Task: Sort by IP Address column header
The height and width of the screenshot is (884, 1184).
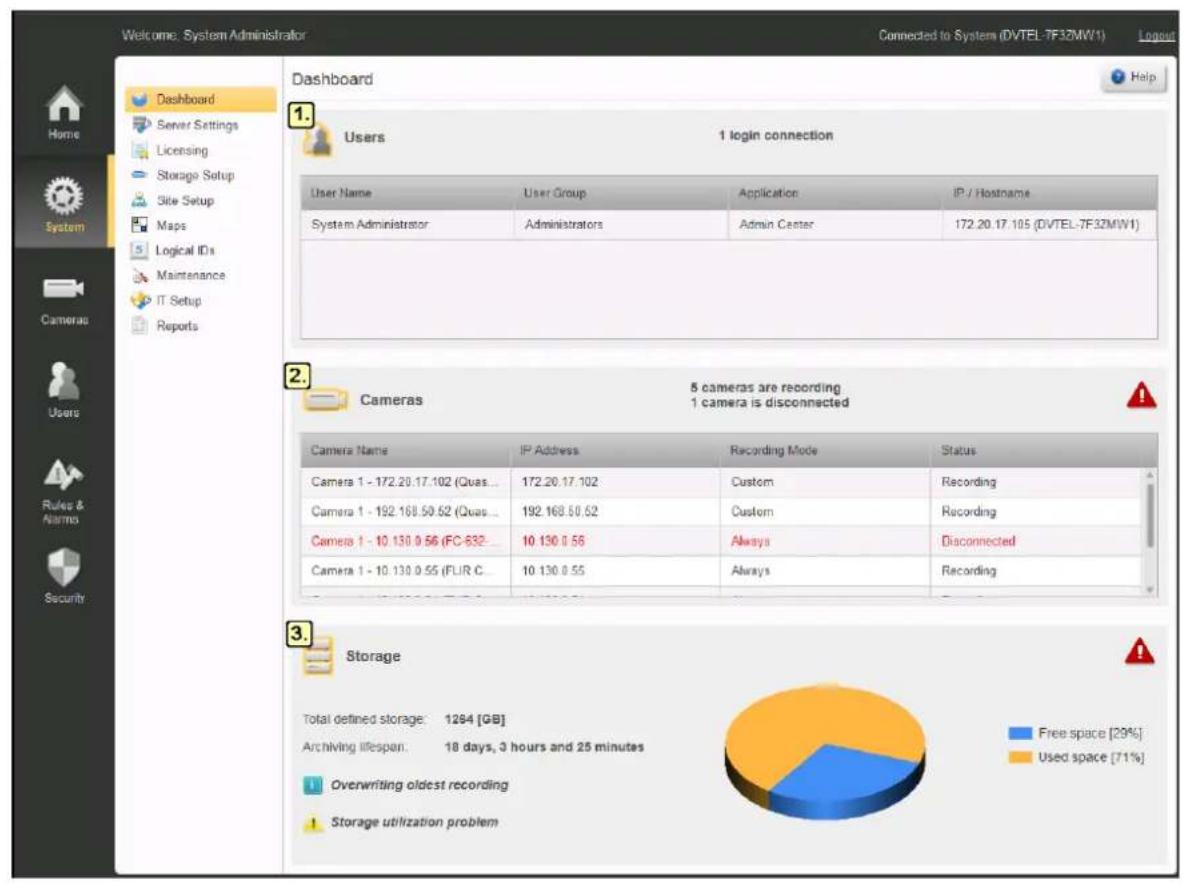Action: 615,451
